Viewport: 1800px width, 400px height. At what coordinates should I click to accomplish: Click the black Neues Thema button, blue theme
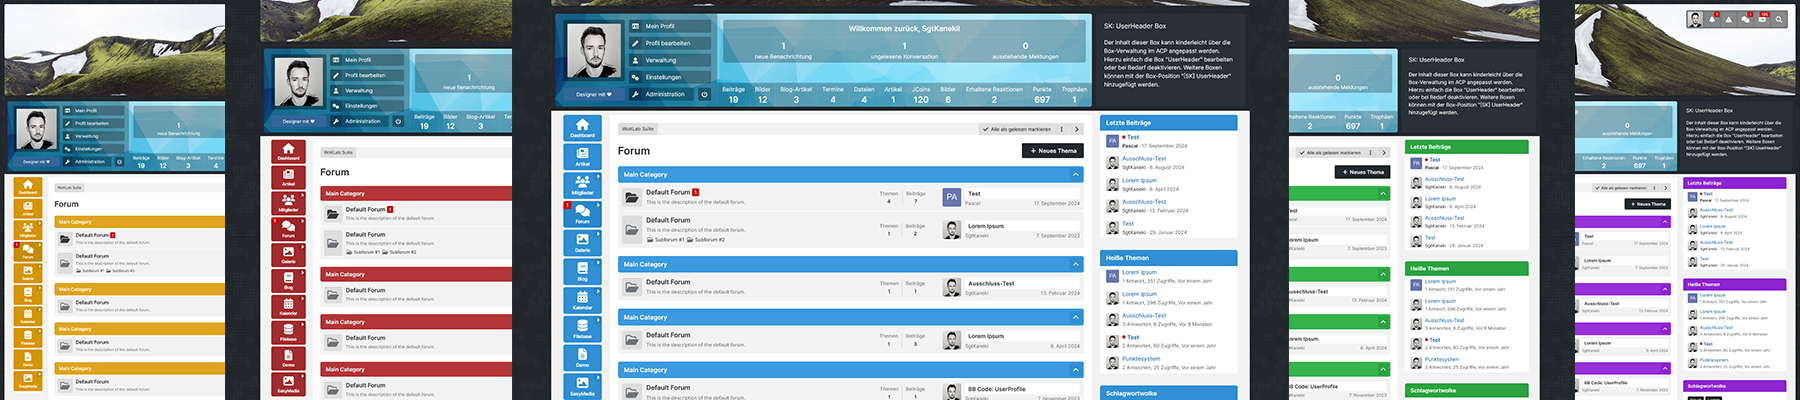coord(1051,151)
